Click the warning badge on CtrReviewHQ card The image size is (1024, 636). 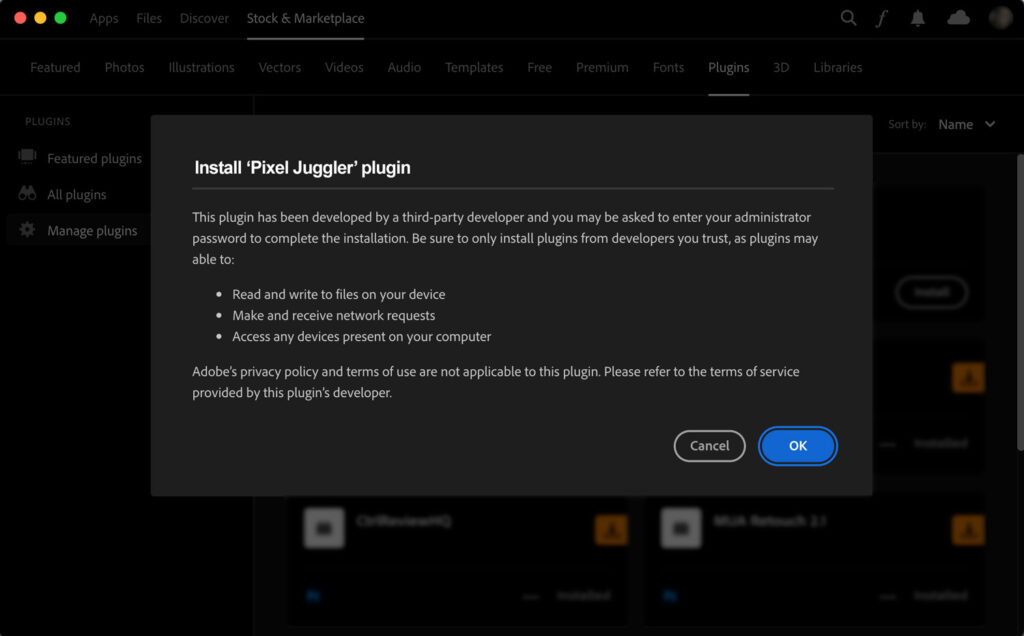[611, 530]
